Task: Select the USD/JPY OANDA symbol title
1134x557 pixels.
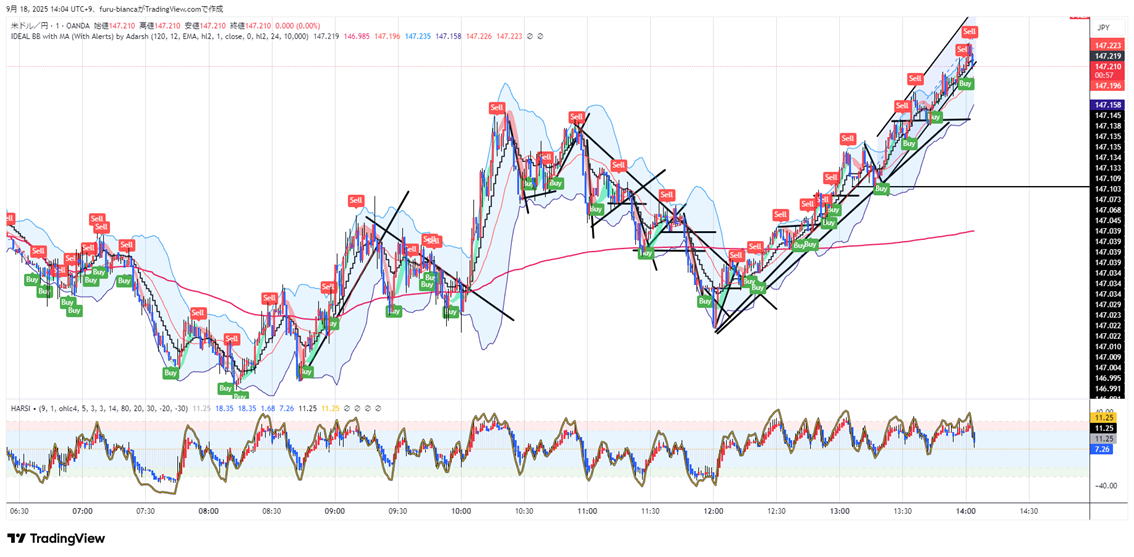Action: [50, 23]
